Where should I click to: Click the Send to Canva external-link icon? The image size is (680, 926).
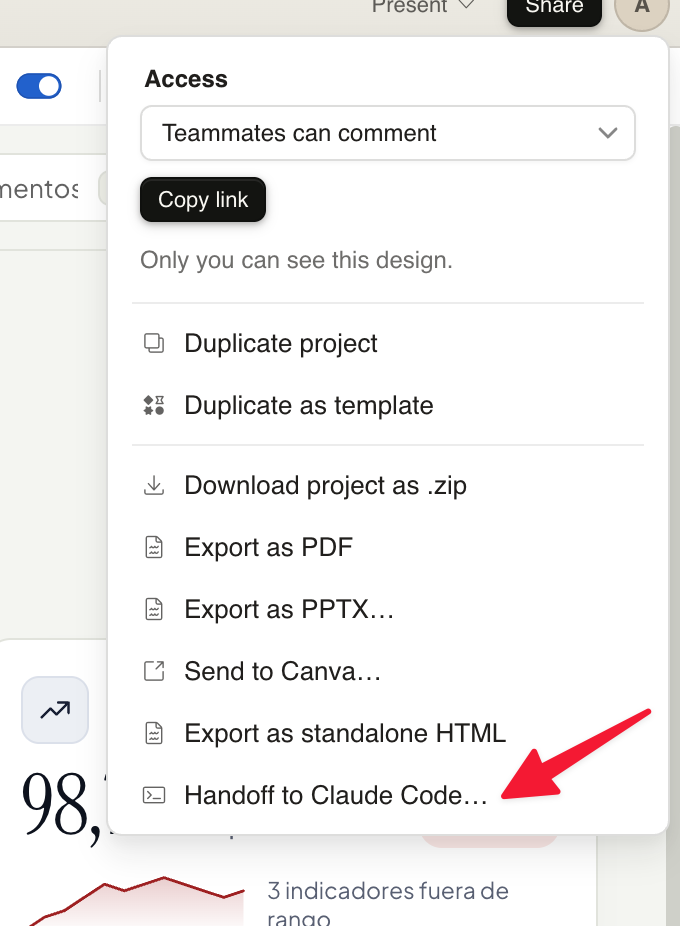(x=154, y=671)
